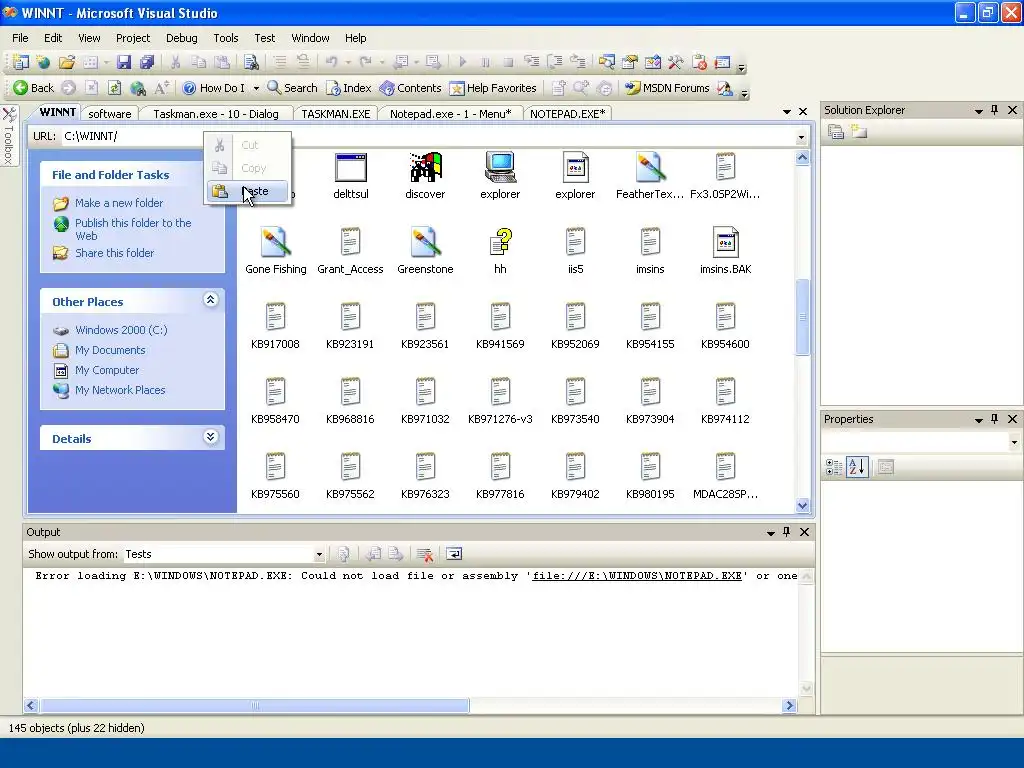
Task: Switch to Taskman.exe - 10 - Dialog tab
Action: click(216, 114)
